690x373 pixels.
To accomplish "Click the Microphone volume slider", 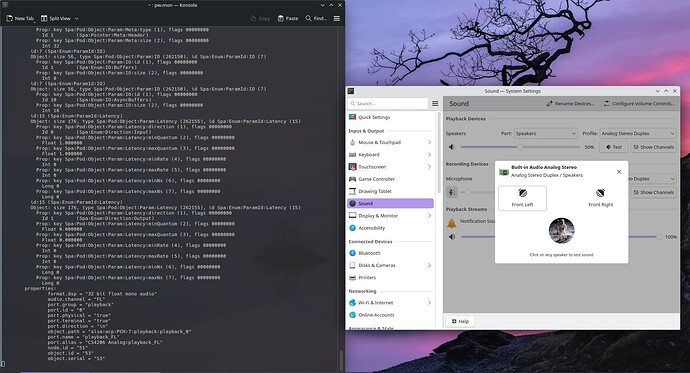I will tap(477, 192).
